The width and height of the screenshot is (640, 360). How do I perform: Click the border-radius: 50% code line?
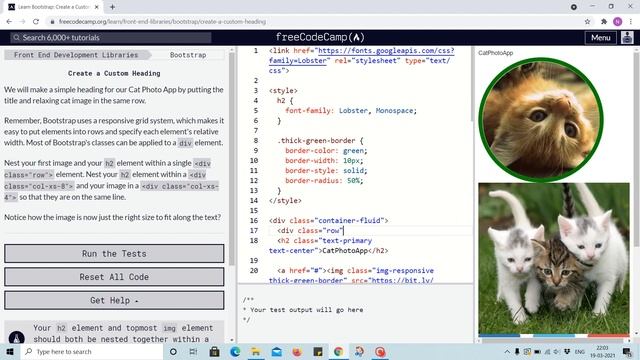point(324,180)
